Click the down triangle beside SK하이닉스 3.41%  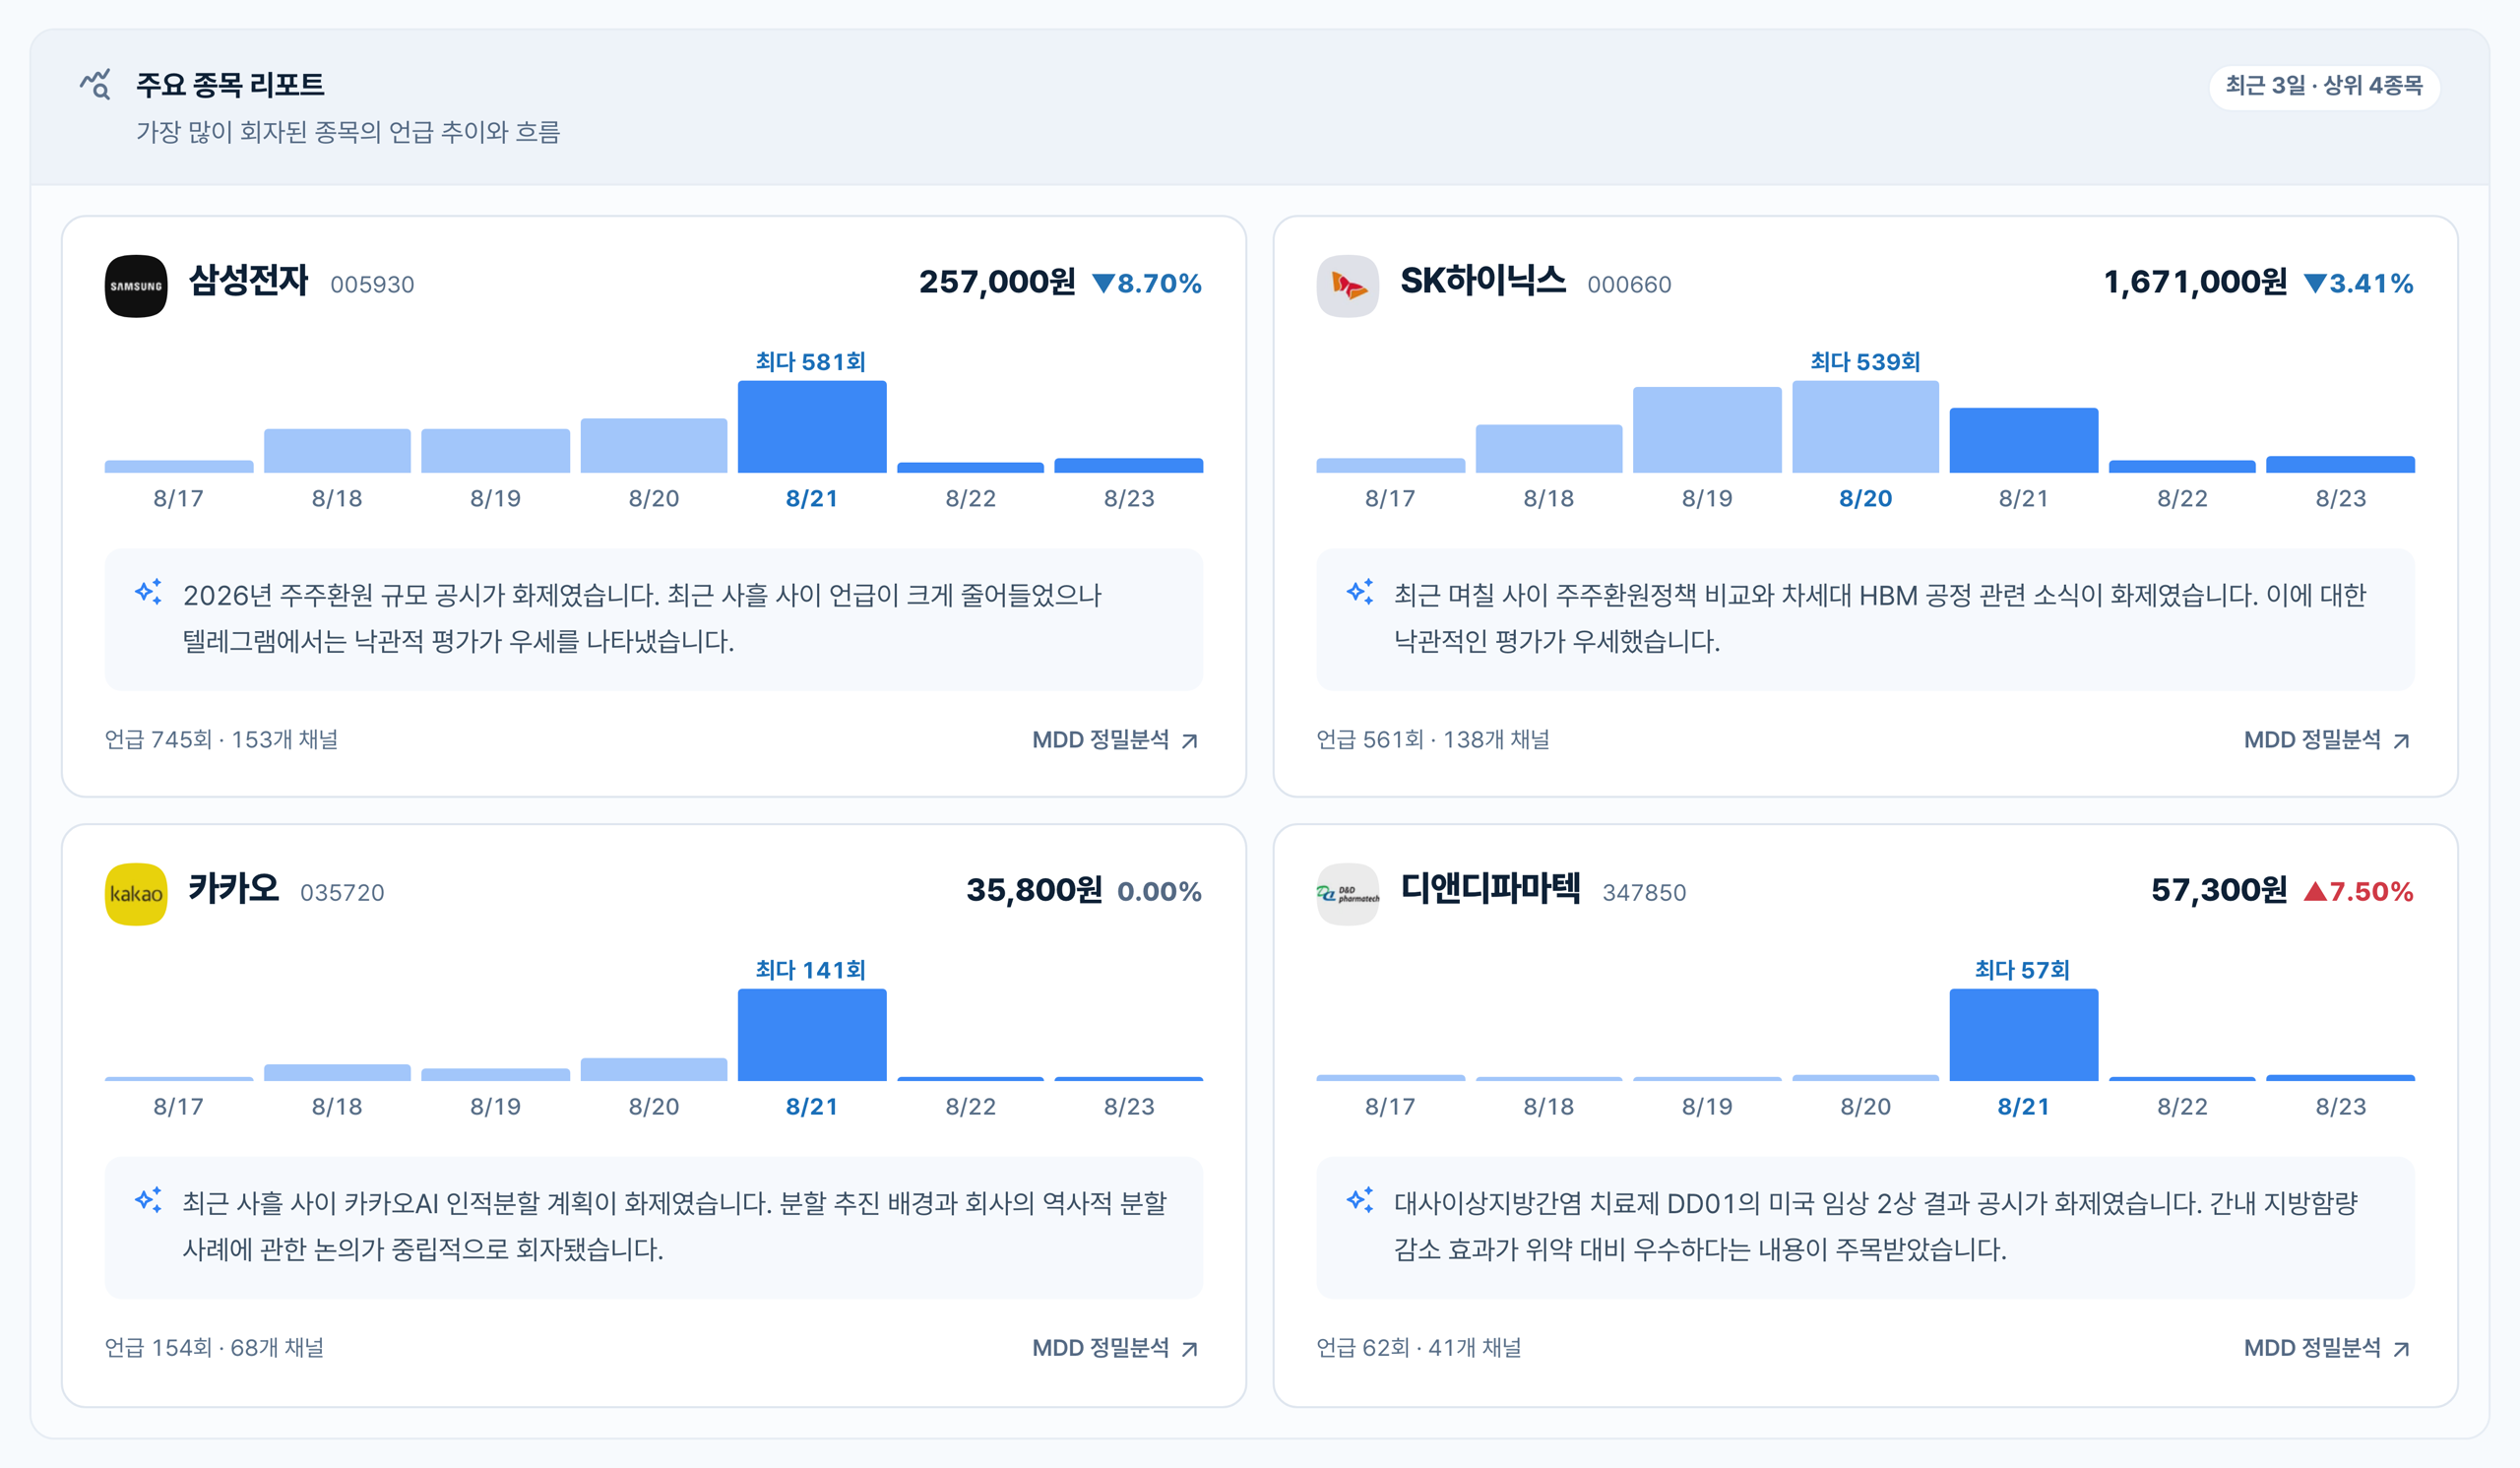click(x=2315, y=284)
